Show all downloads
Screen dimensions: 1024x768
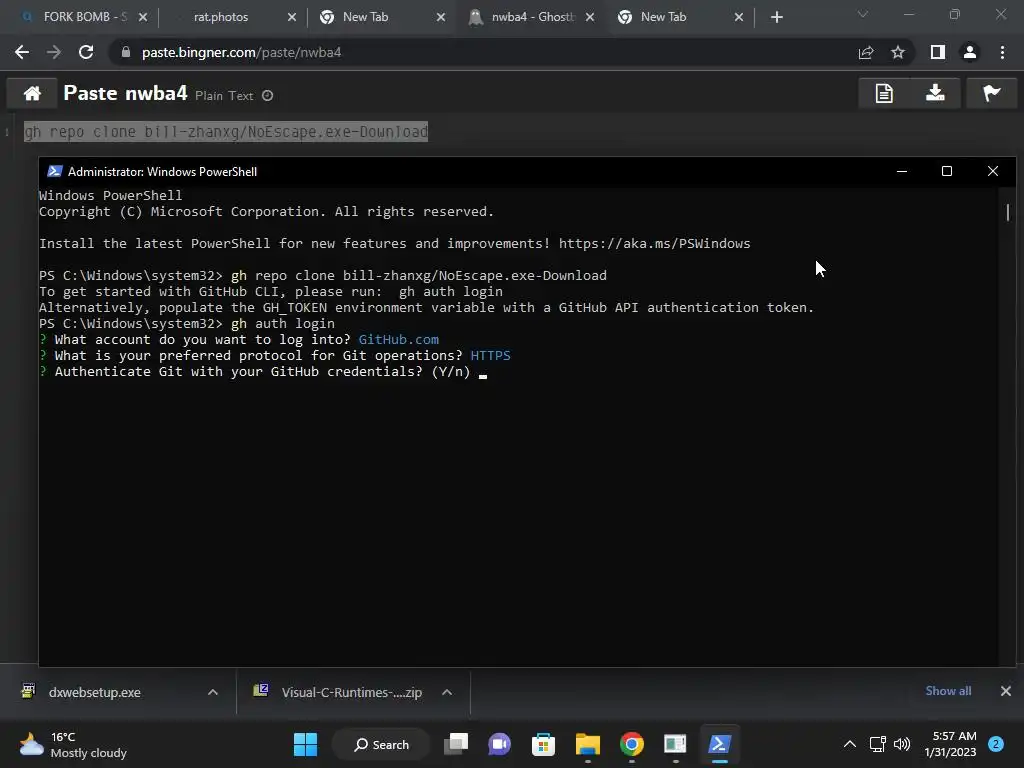pos(948,691)
